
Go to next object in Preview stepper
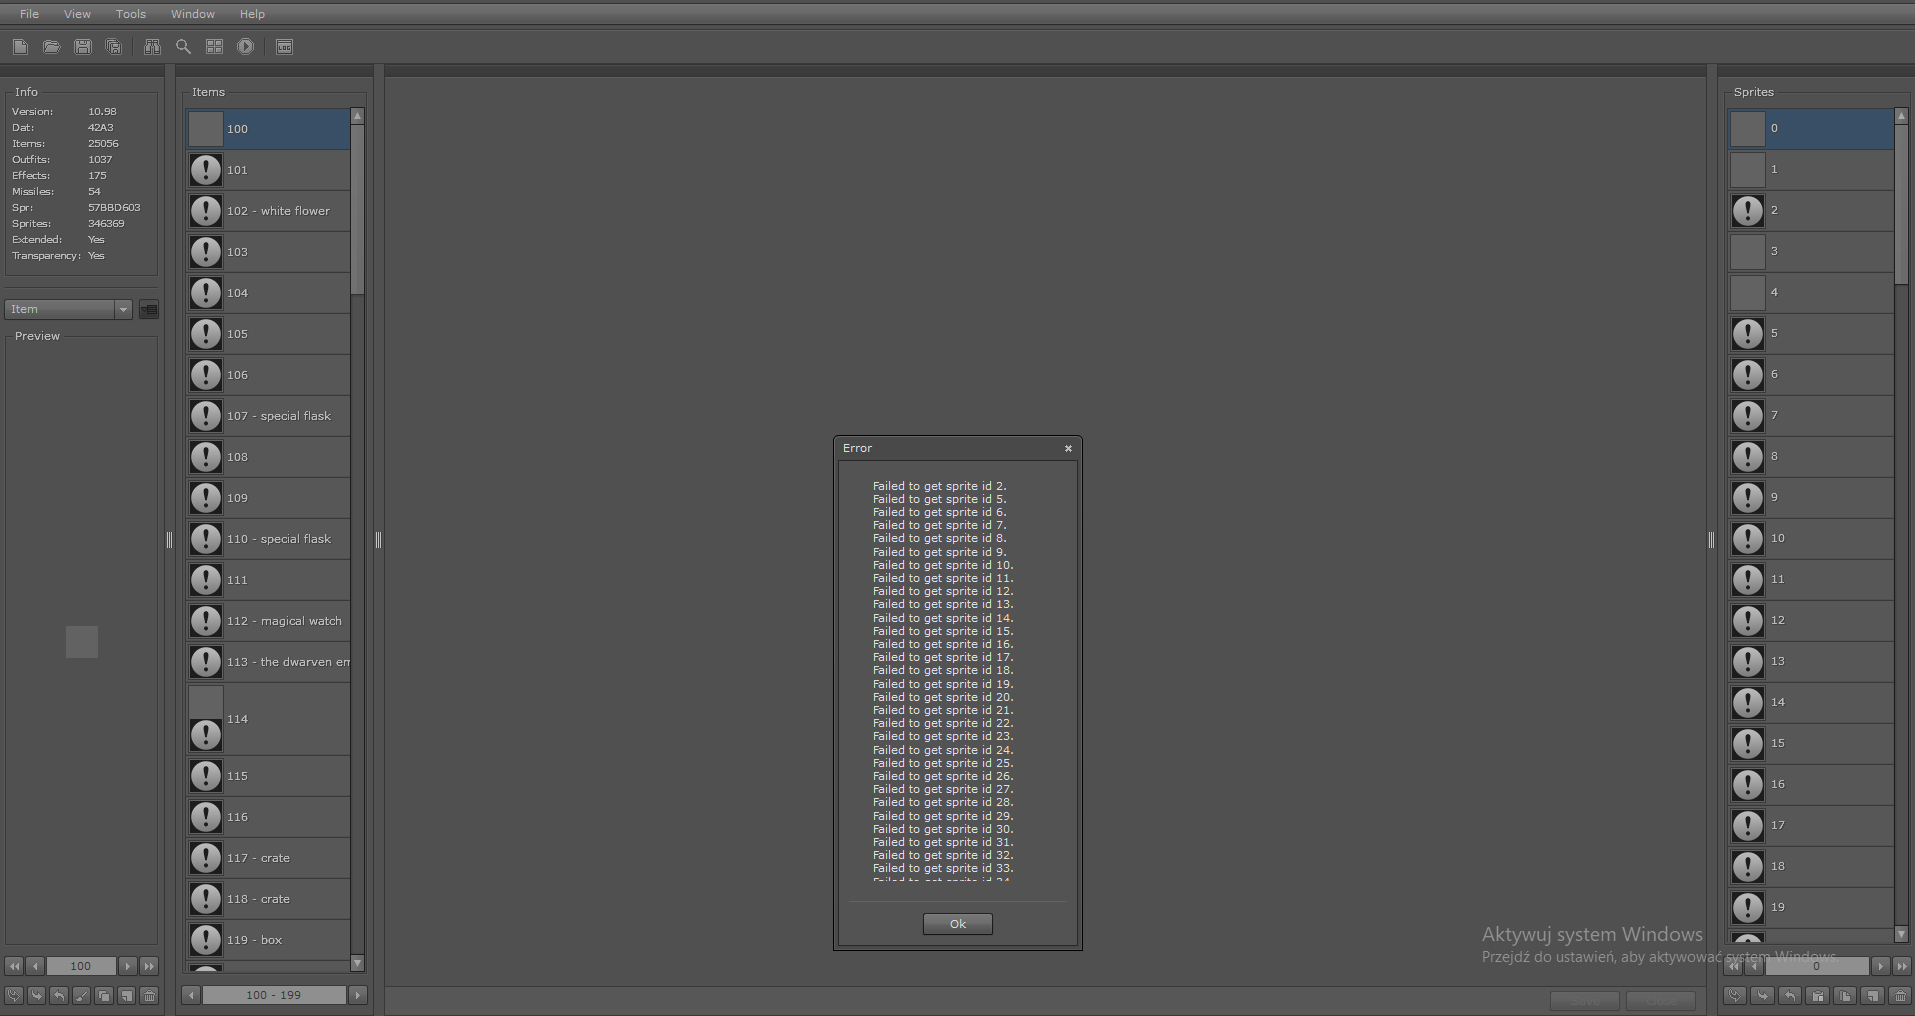pos(128,966)
